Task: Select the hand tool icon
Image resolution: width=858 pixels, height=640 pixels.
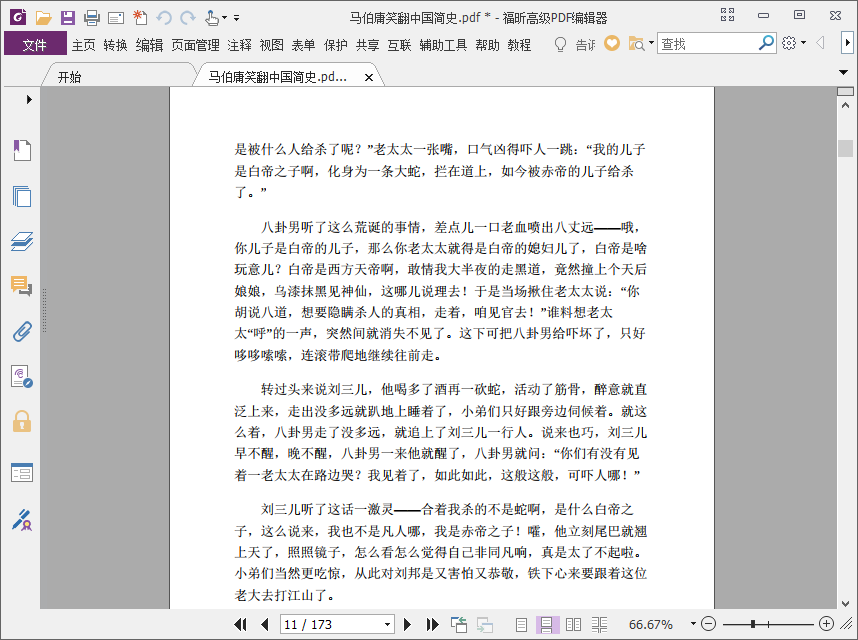Action: [x=212, y=18]
